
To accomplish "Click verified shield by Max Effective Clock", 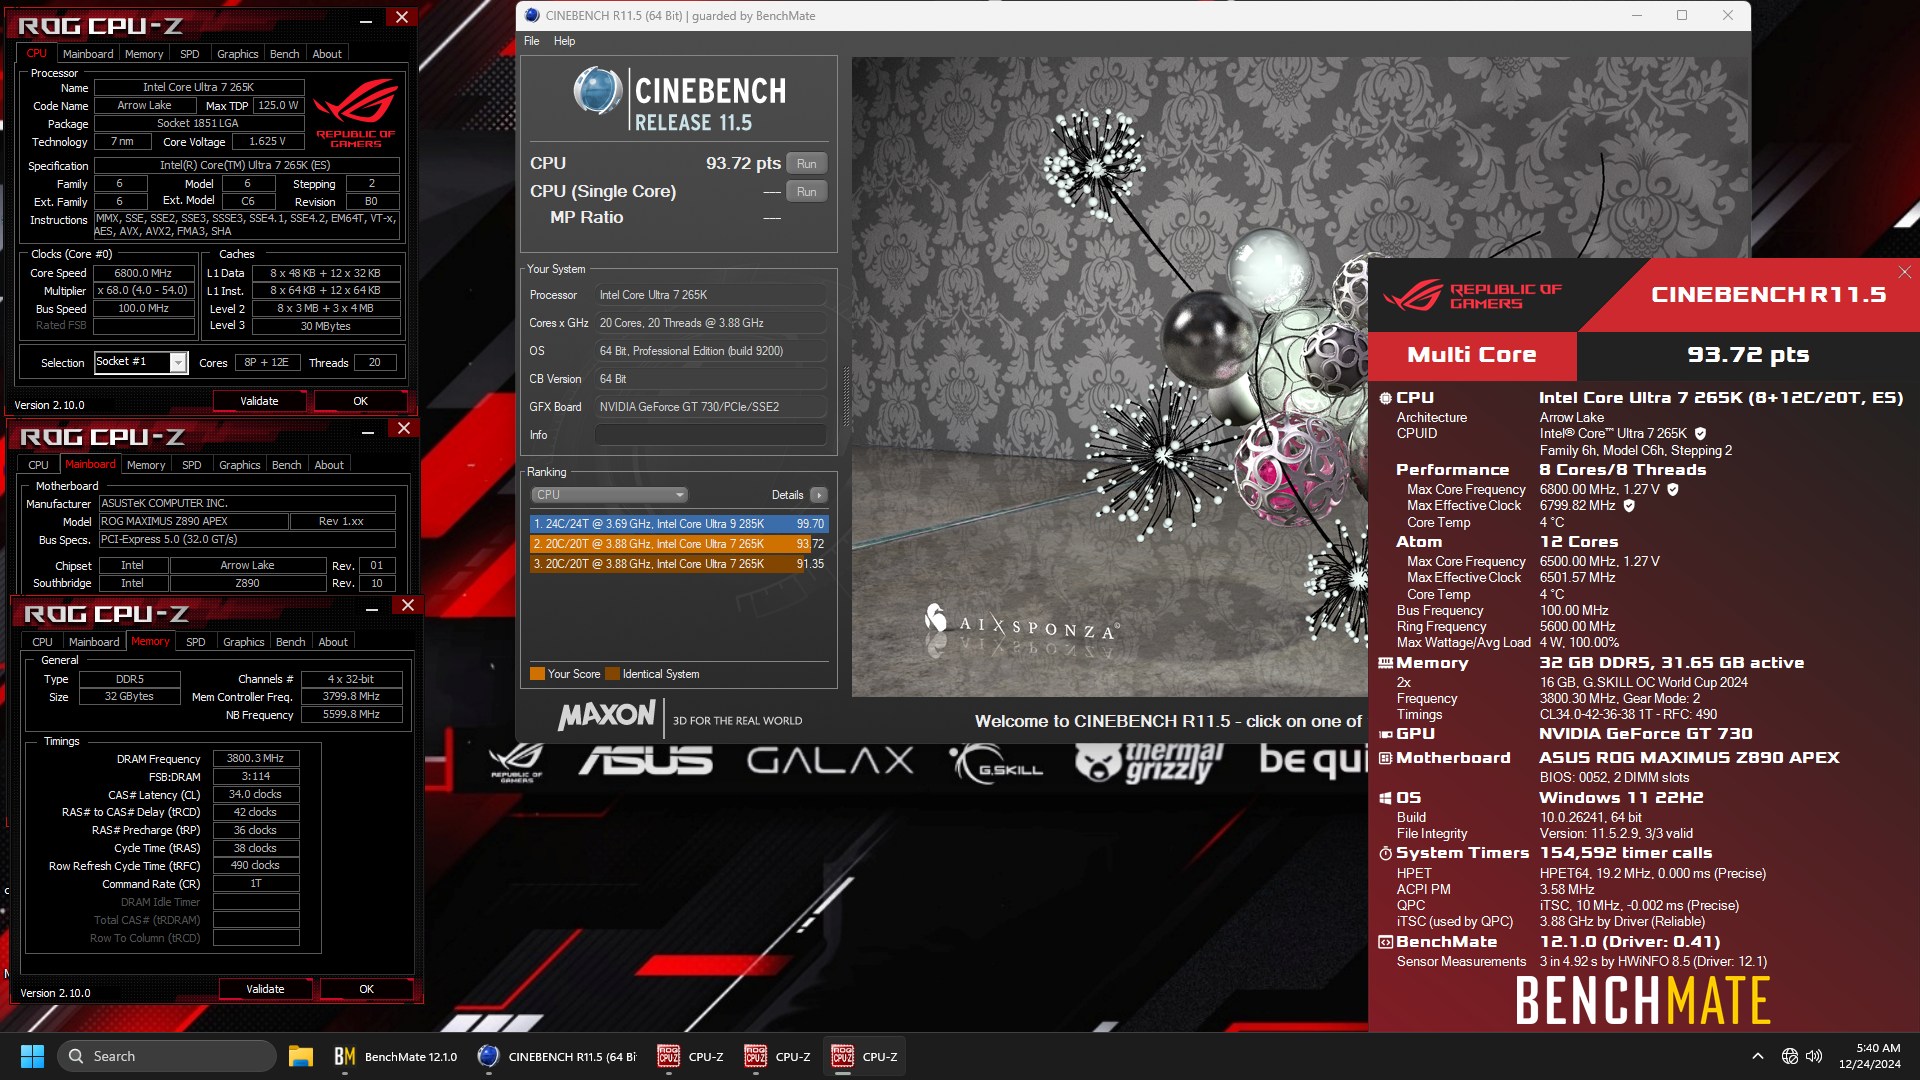I will (x=1629, y=506).
